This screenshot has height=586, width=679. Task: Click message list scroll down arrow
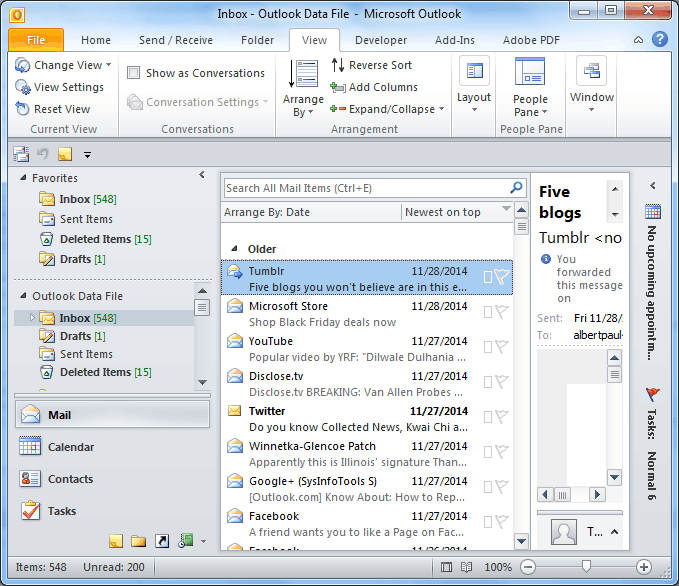[521, 541]
